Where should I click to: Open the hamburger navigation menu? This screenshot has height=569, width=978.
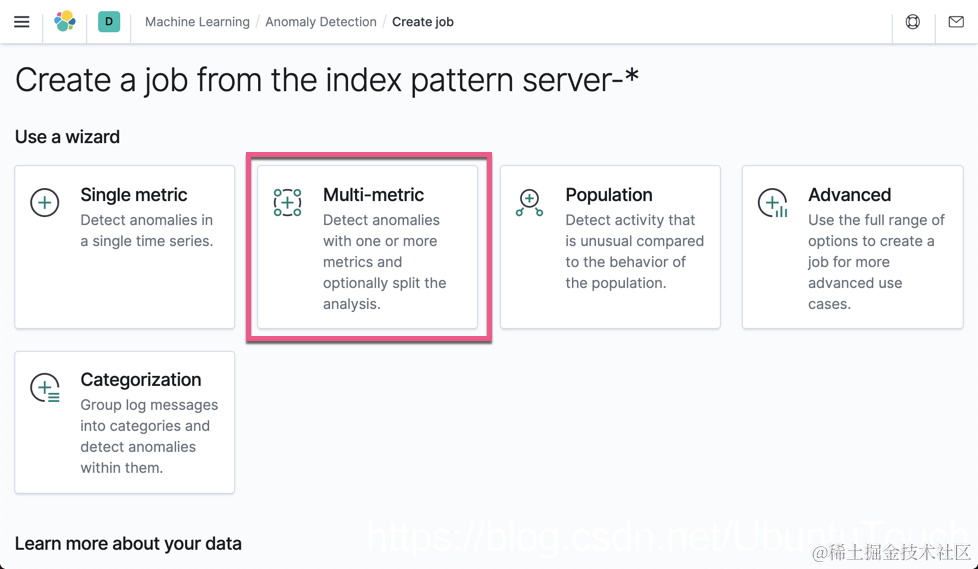[x=21, y=21]
